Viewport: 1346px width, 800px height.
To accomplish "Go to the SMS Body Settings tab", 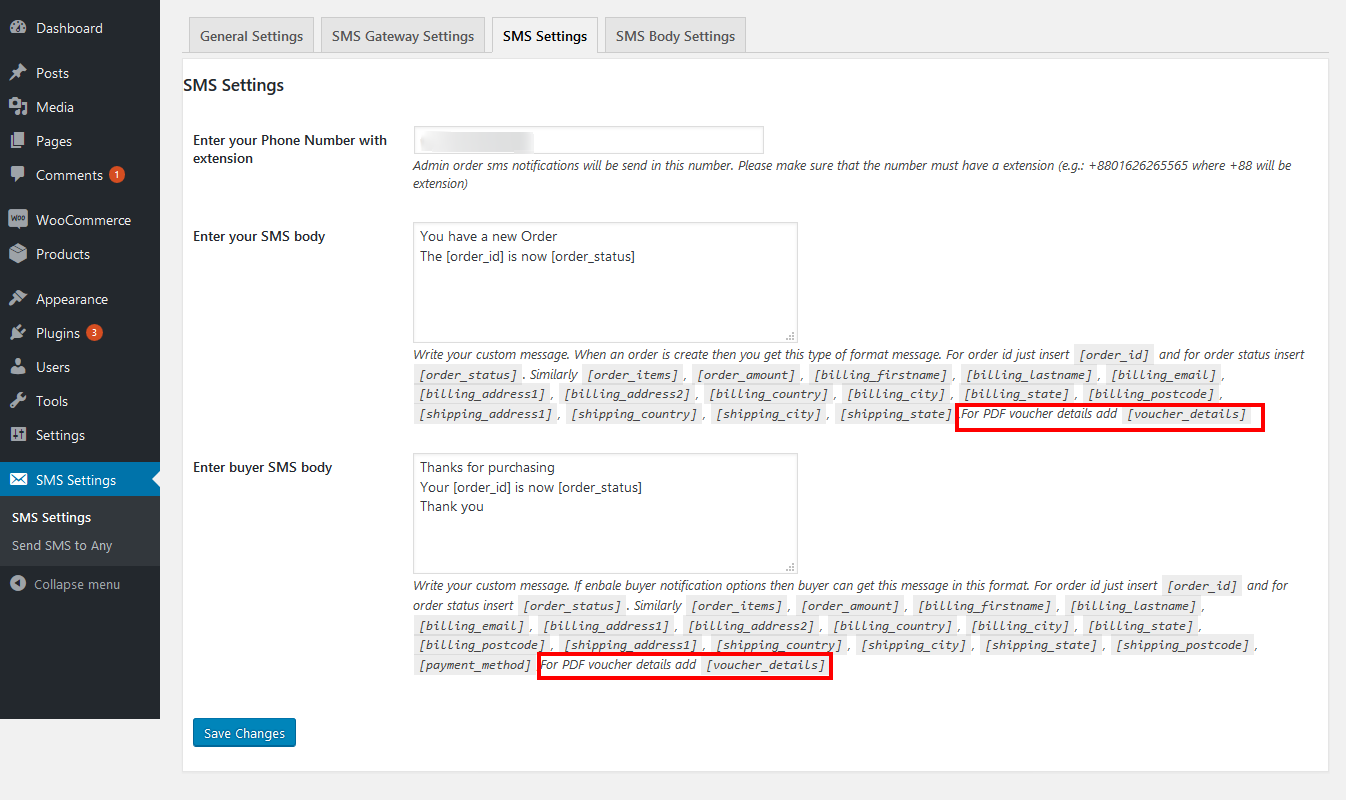I will (x=675, y=36).
